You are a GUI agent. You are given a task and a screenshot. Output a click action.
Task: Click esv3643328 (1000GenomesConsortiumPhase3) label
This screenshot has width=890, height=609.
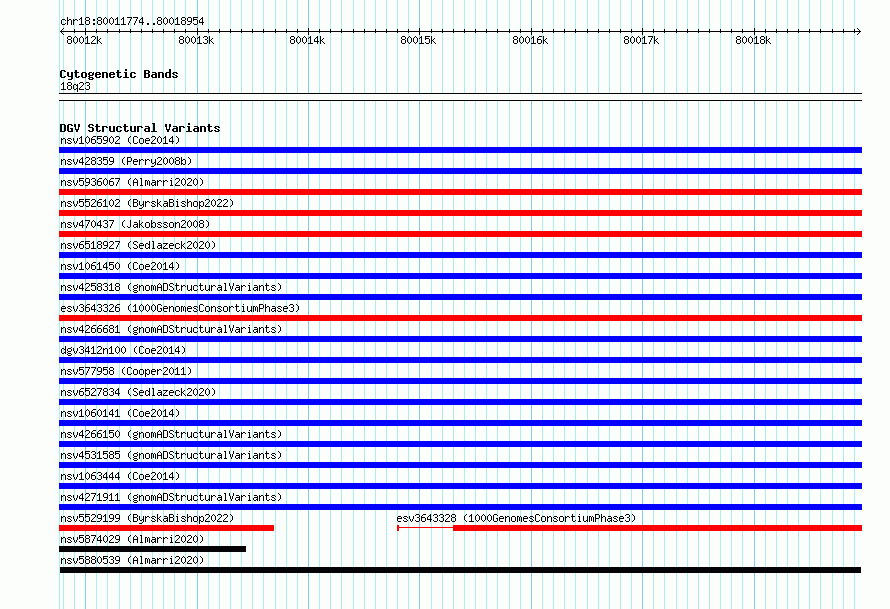point(516,518)
